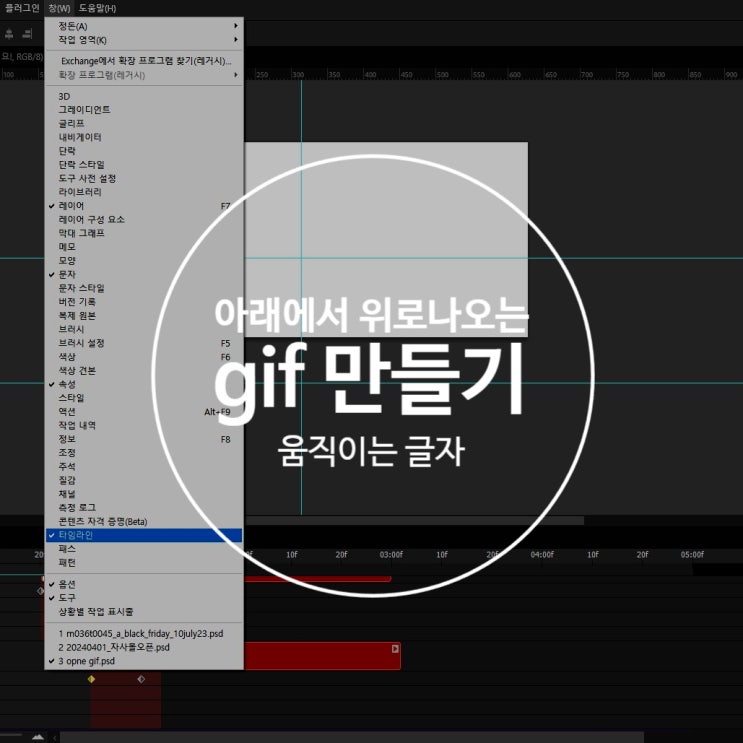The width and height of the screenshot is (743, 743).
Task: Show the 상황별 작업 표시줄
Action: click(x=144, y=612)
